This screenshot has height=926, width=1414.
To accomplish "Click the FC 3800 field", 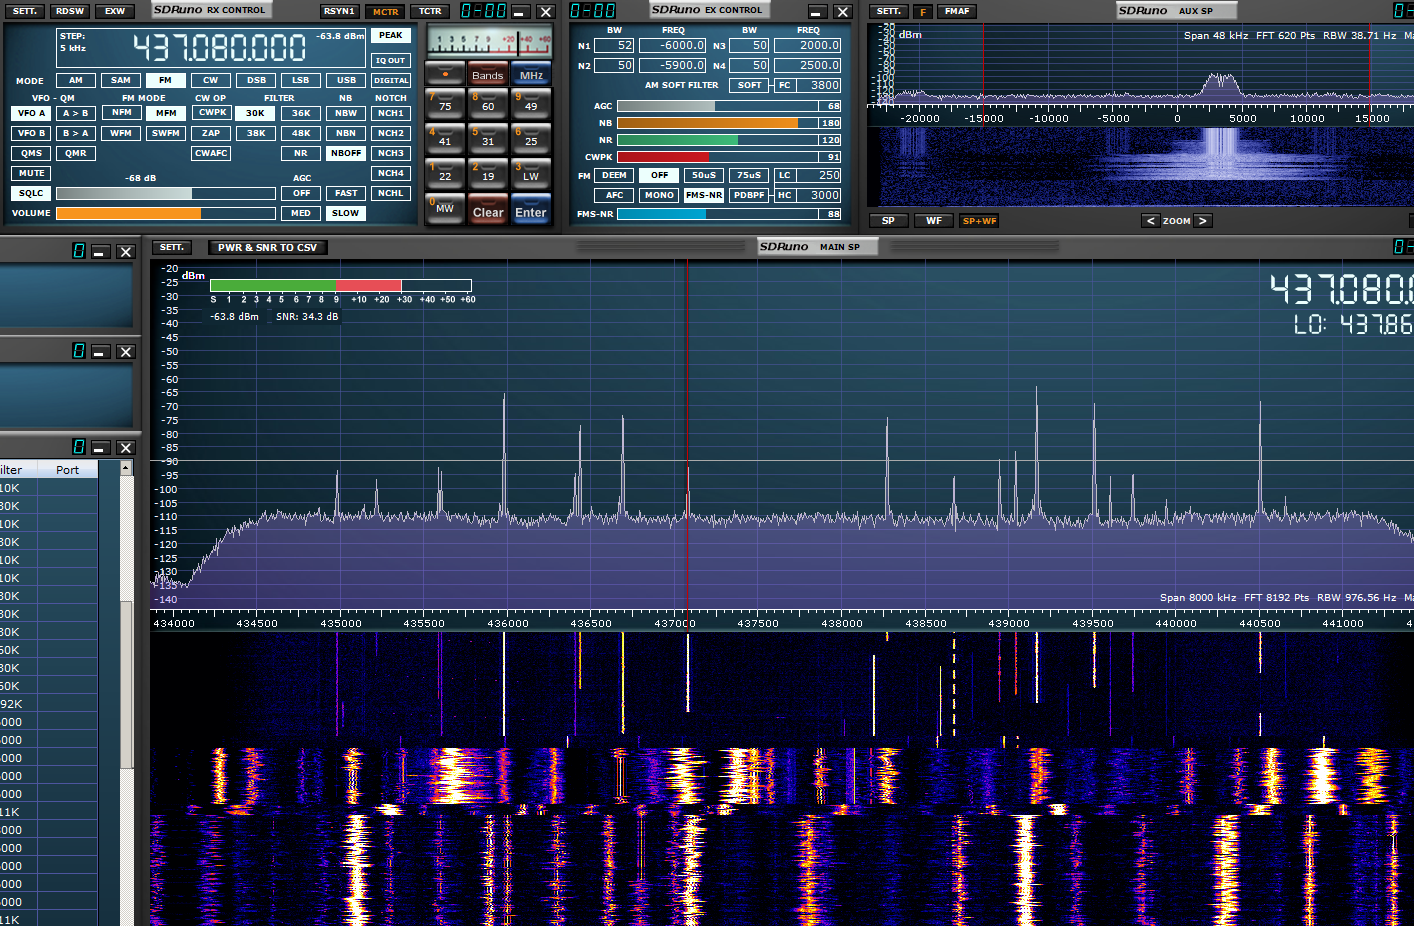I will [x=819, y=85].
